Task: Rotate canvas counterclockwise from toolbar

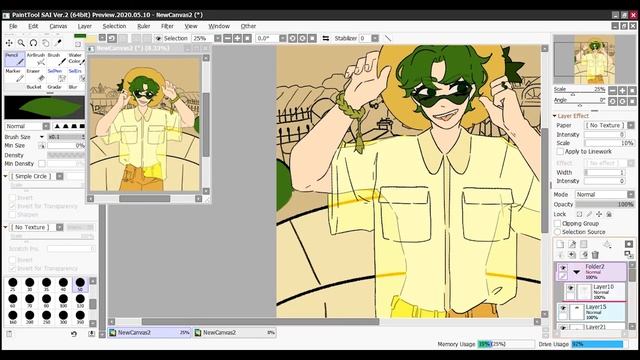Action: [292, 38]
